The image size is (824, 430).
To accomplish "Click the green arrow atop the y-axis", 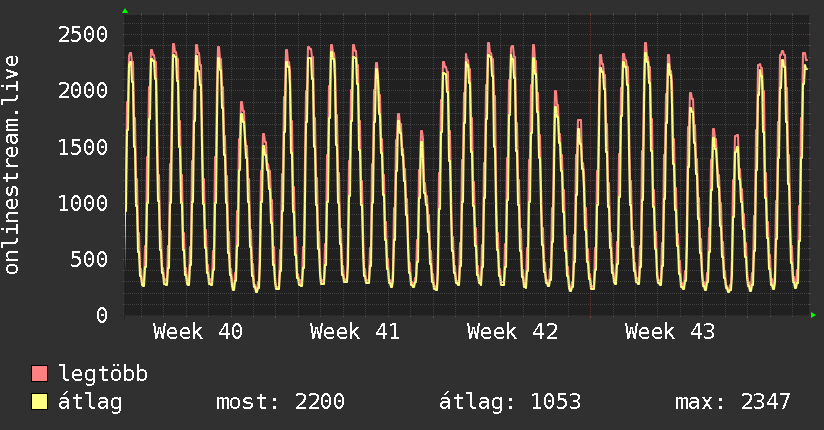I will coord(125,11).
